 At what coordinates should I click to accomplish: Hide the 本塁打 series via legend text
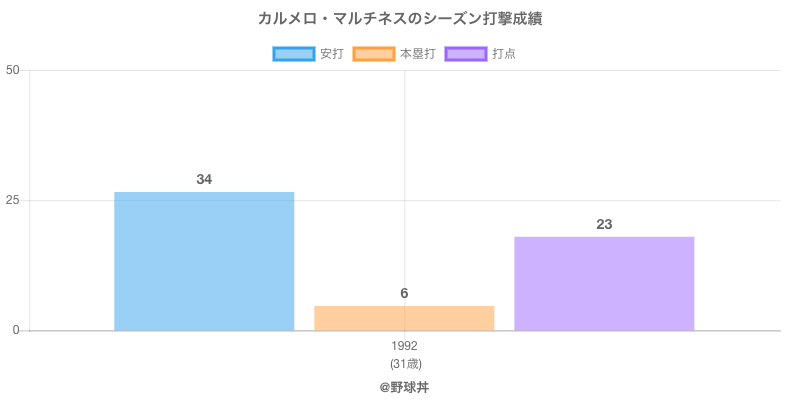pos(417,54)
